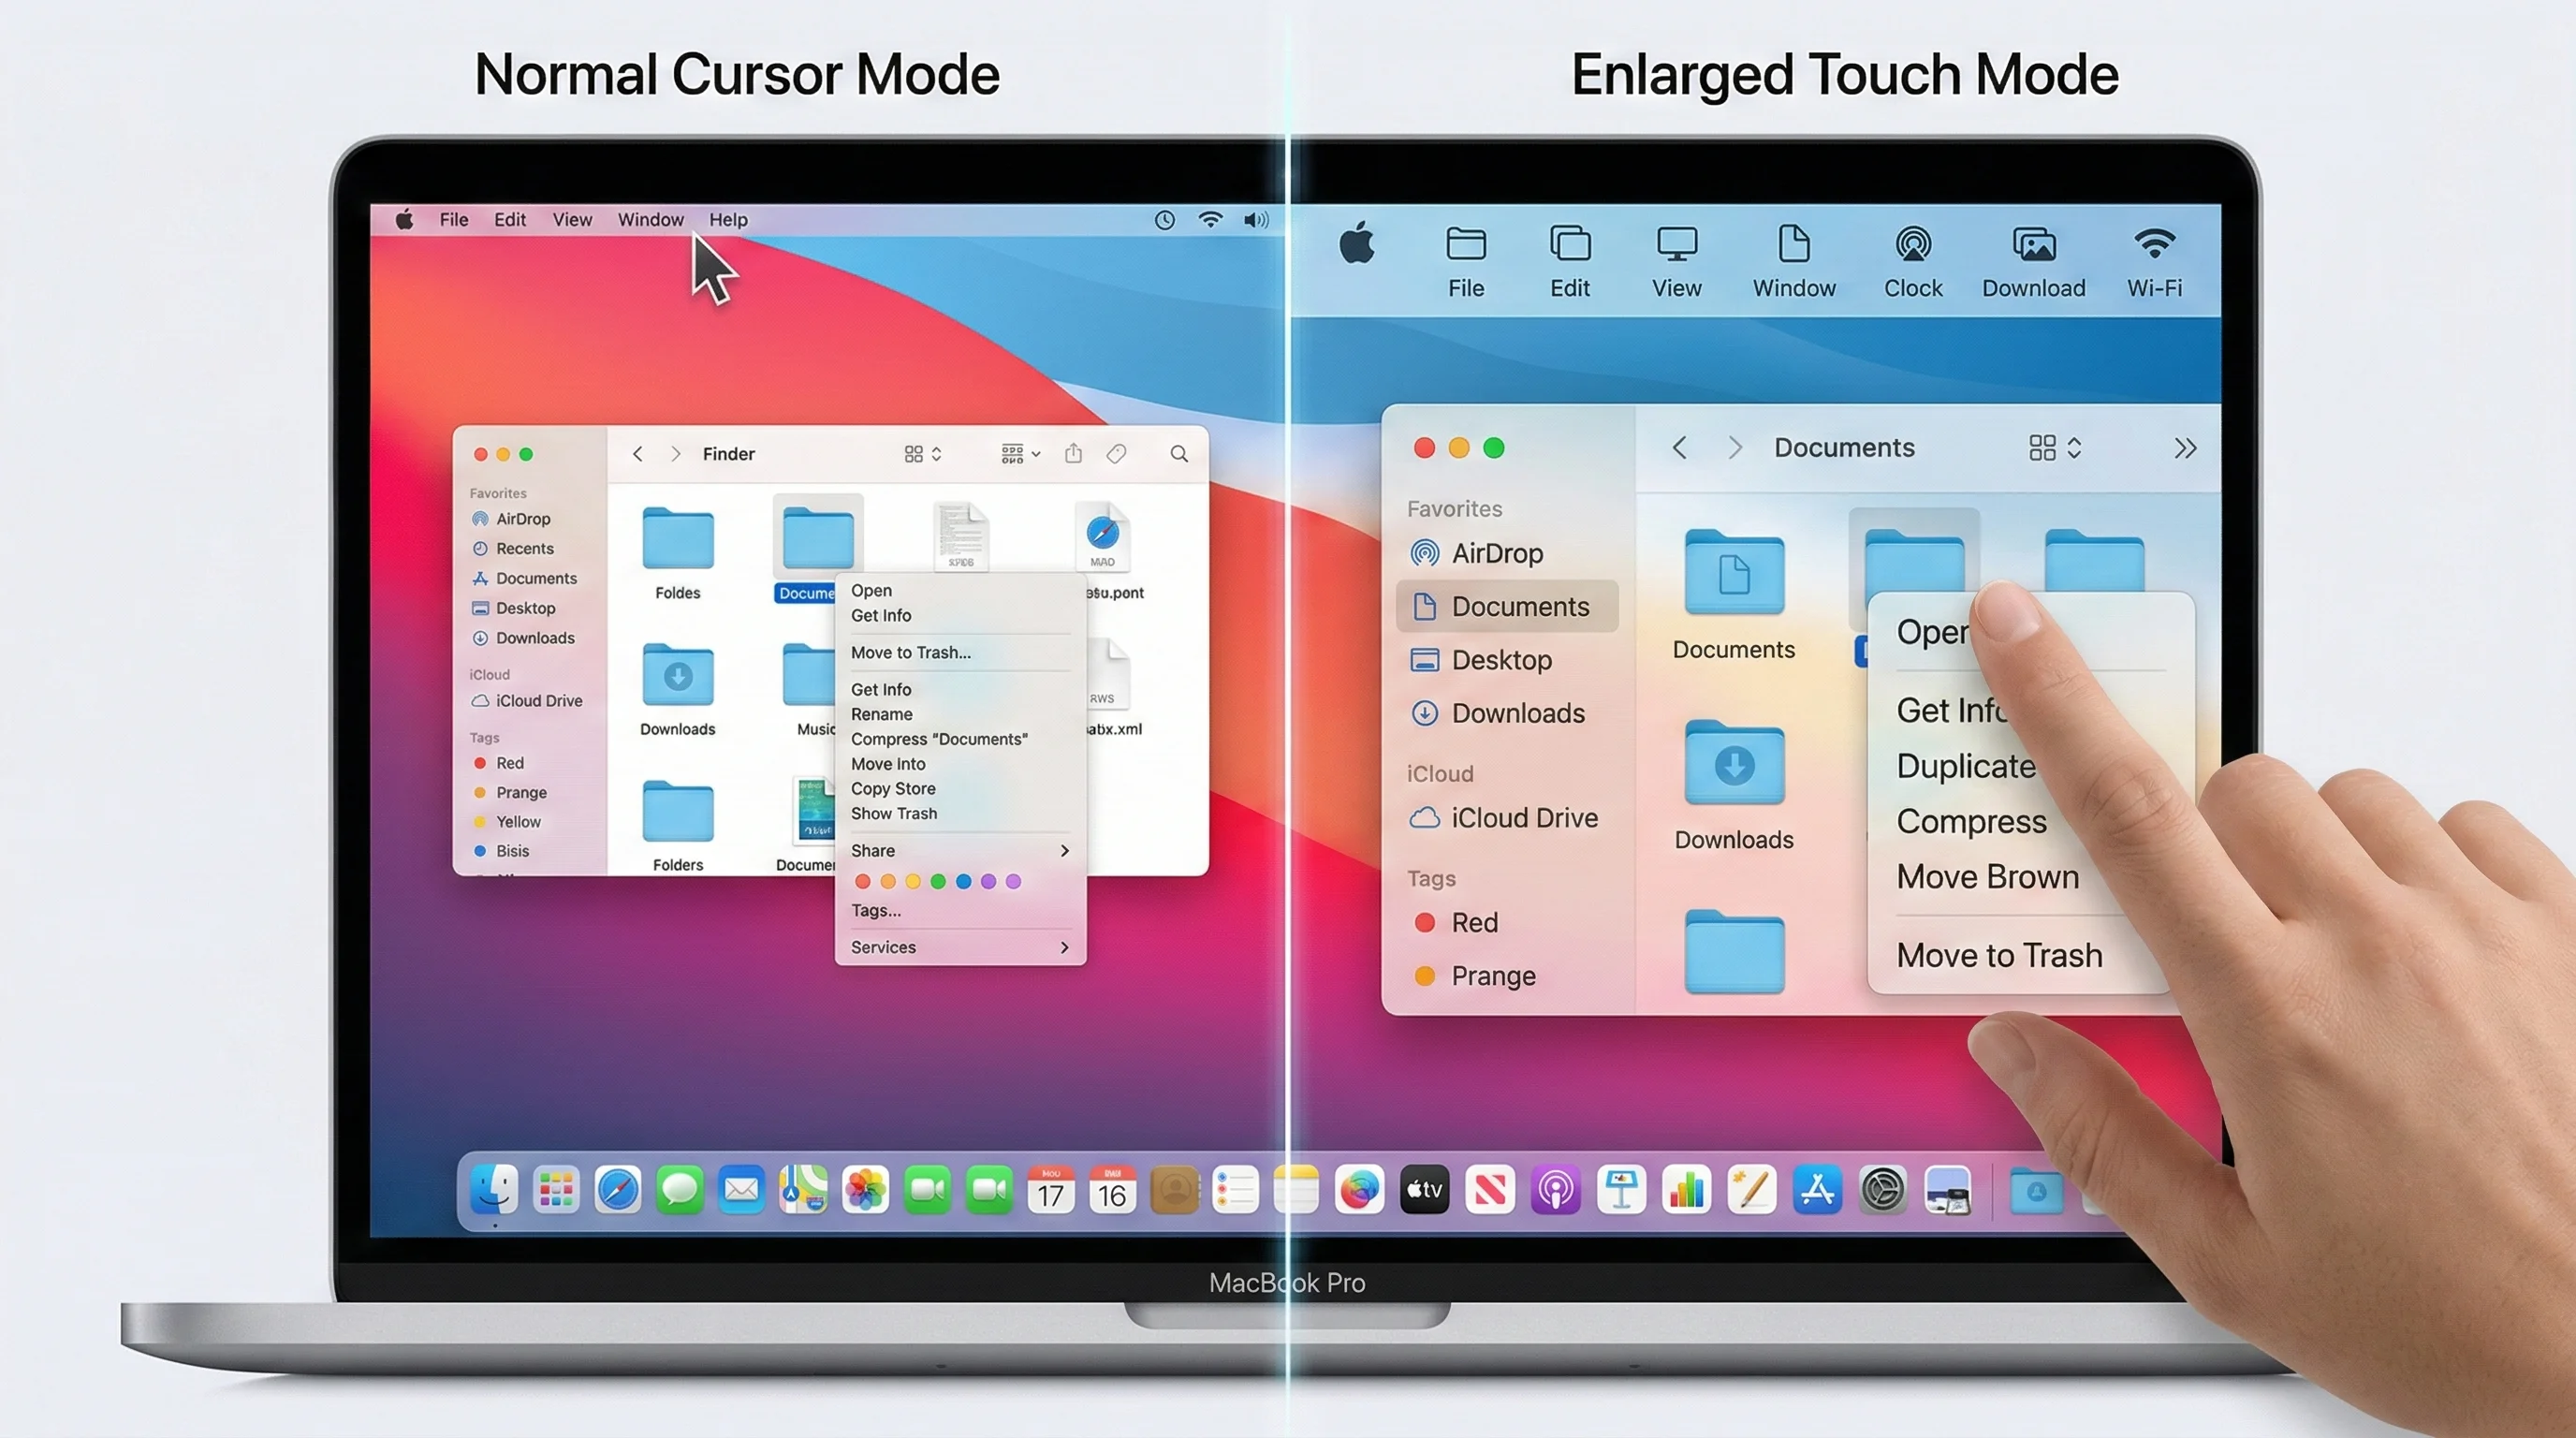Open Safari from the dock

point(618,1190)
